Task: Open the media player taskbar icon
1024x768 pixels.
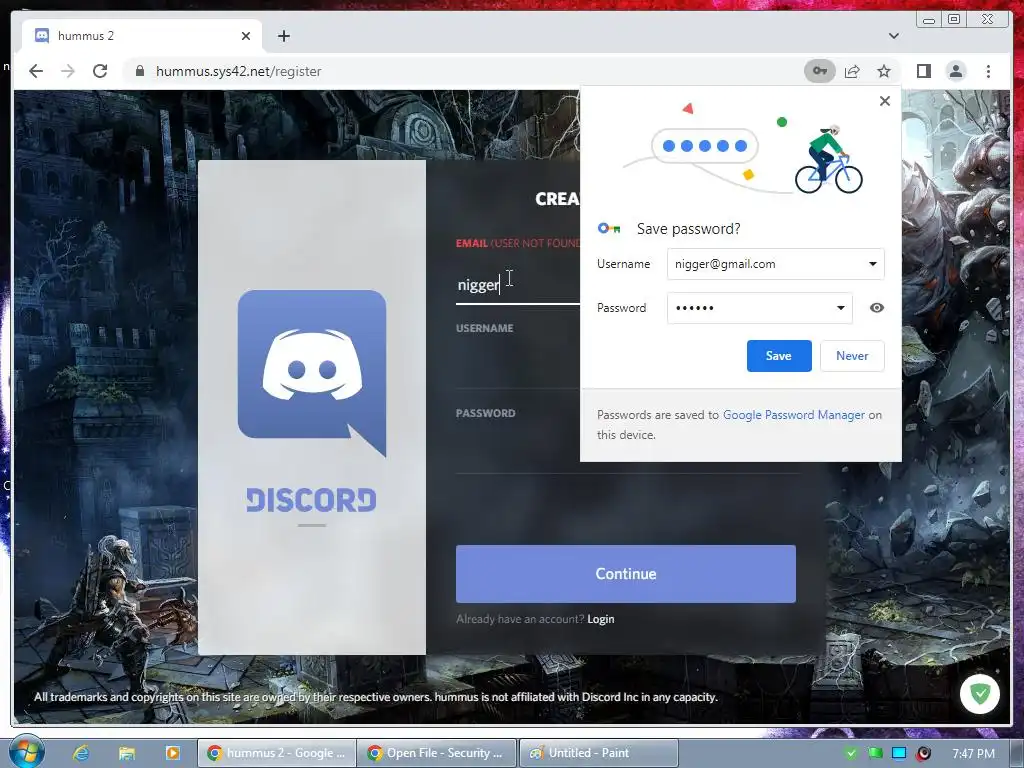Action: pyautogui.click(x=173, y=753)
